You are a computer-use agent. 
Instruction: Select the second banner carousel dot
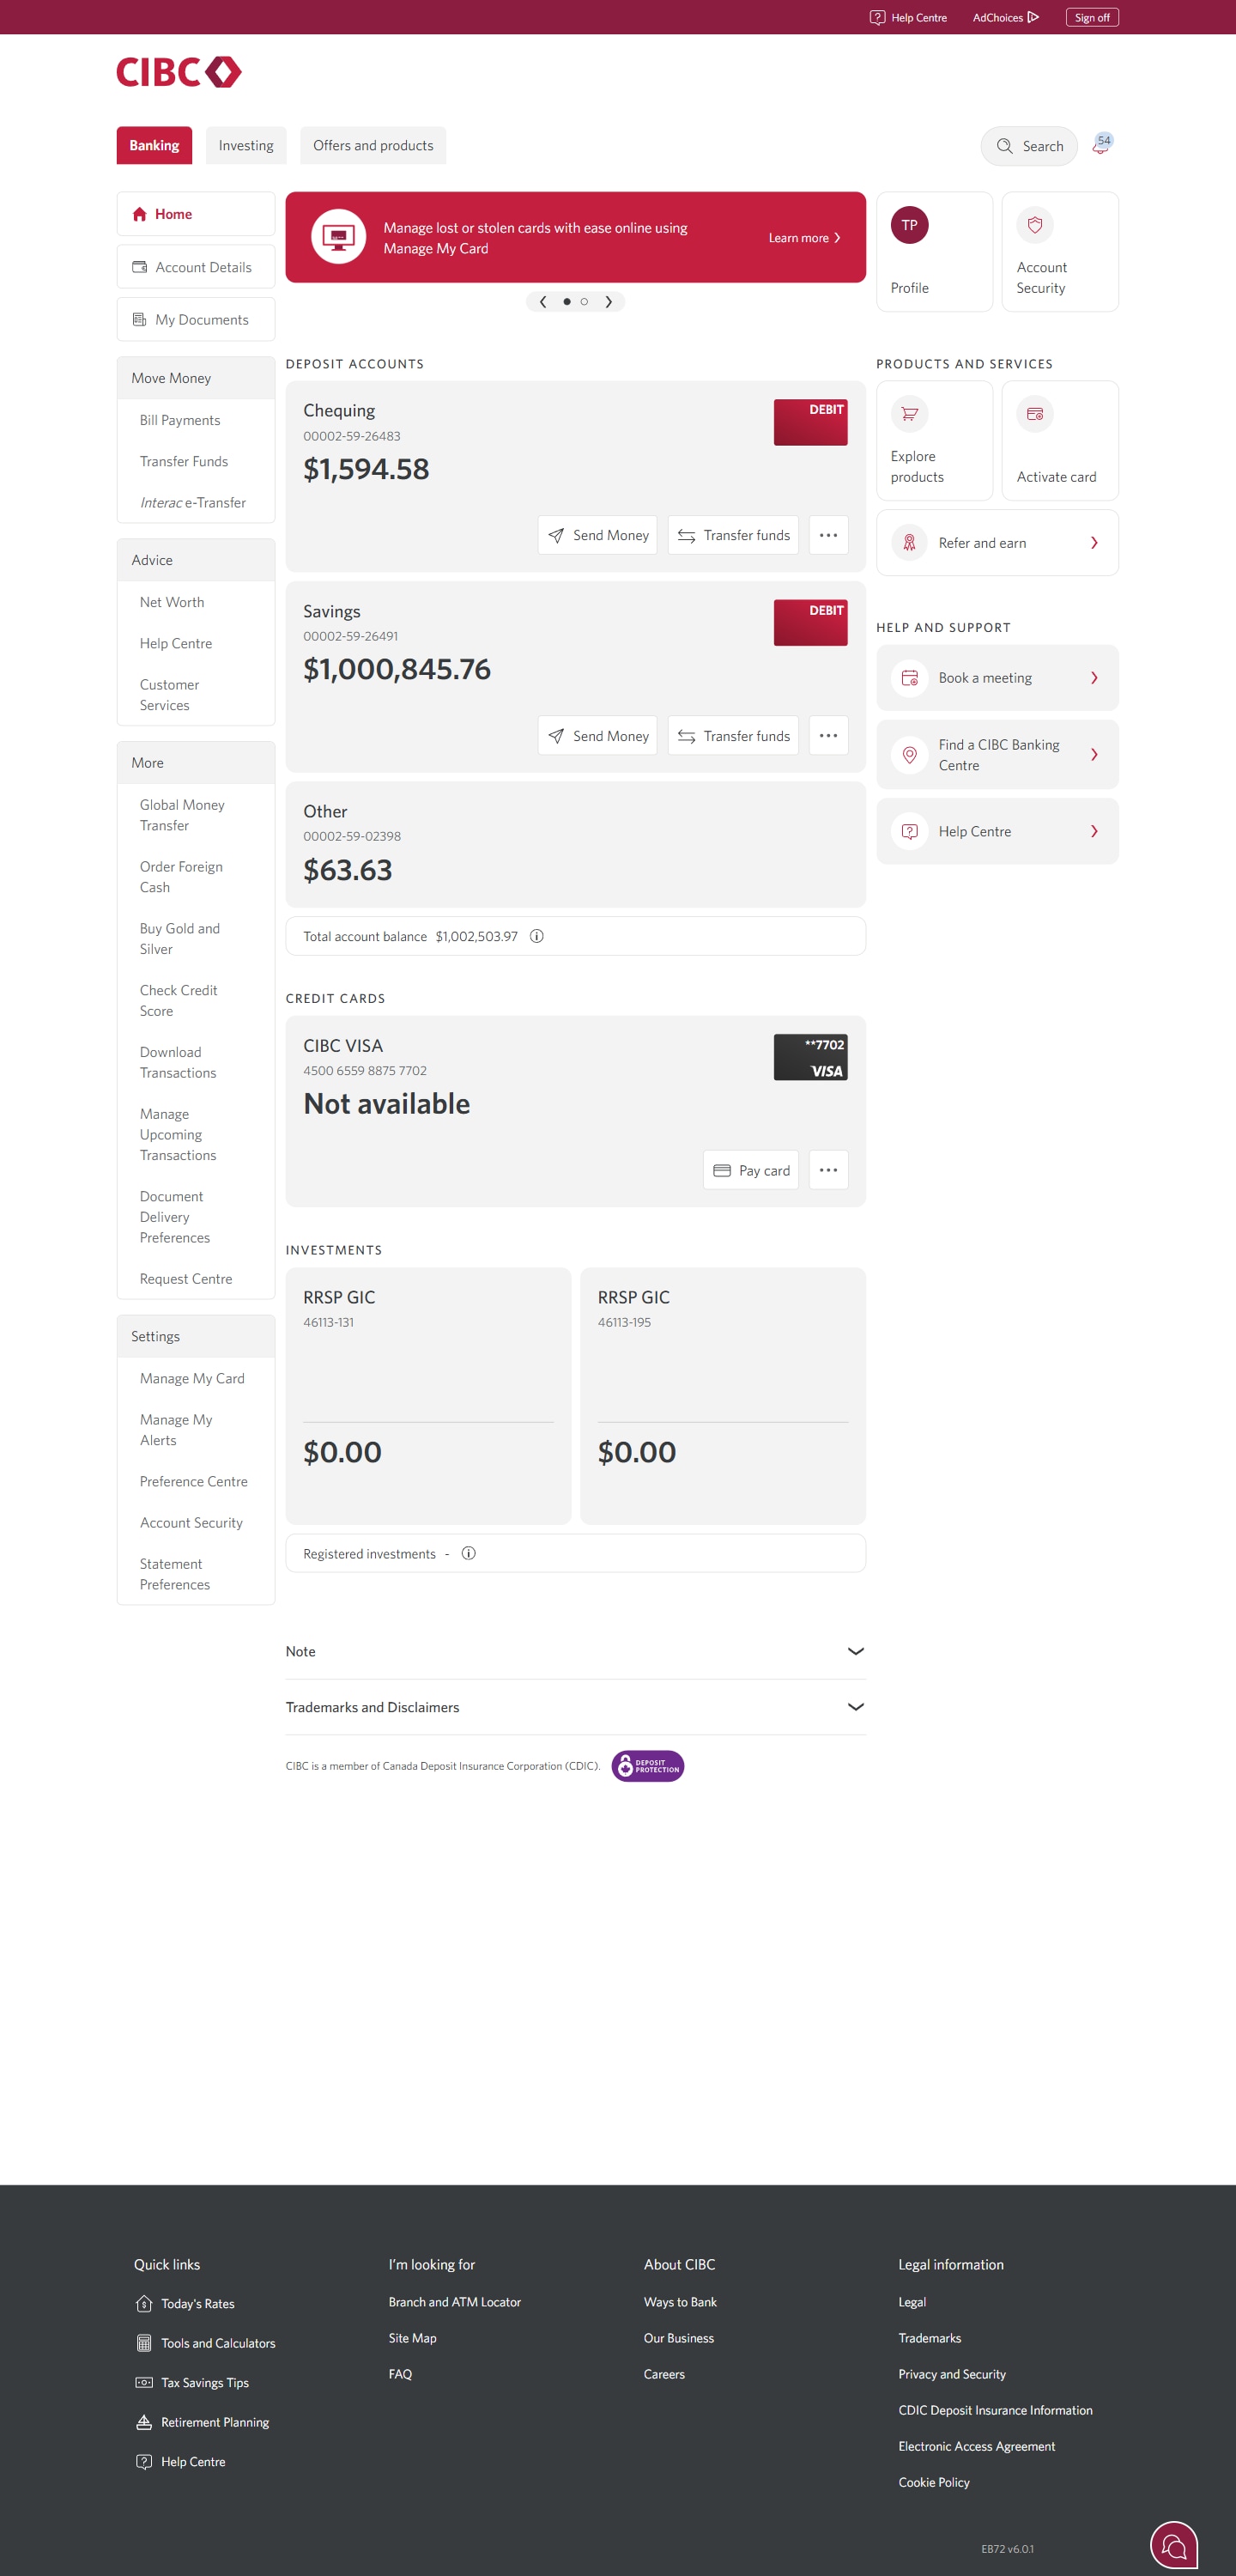[584, 301]
